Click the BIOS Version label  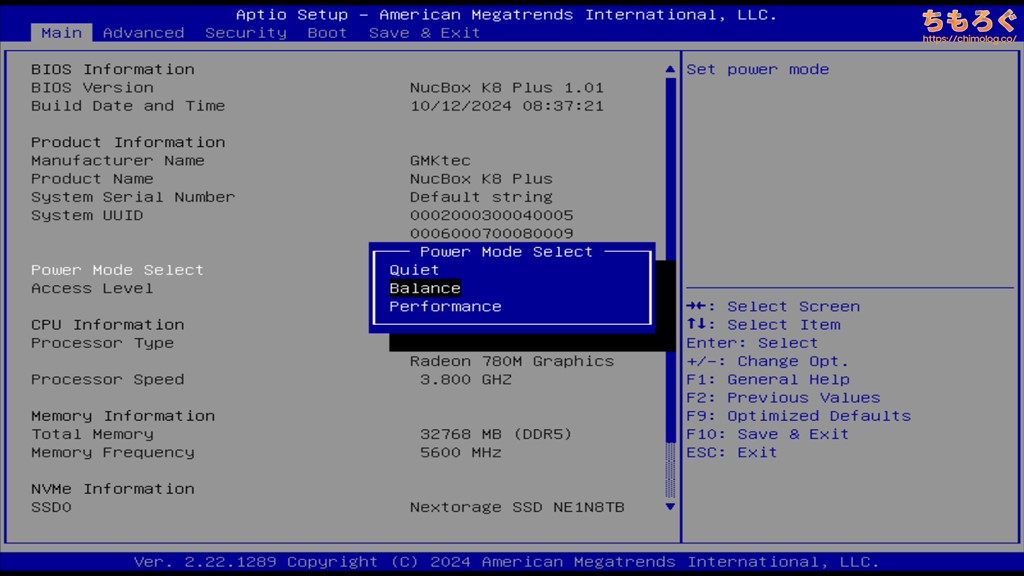pos(92,88)
